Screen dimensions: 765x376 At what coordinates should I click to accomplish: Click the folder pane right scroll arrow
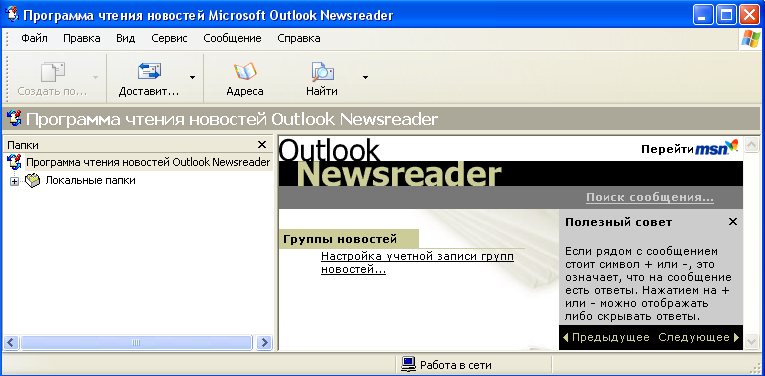(264, 342)
